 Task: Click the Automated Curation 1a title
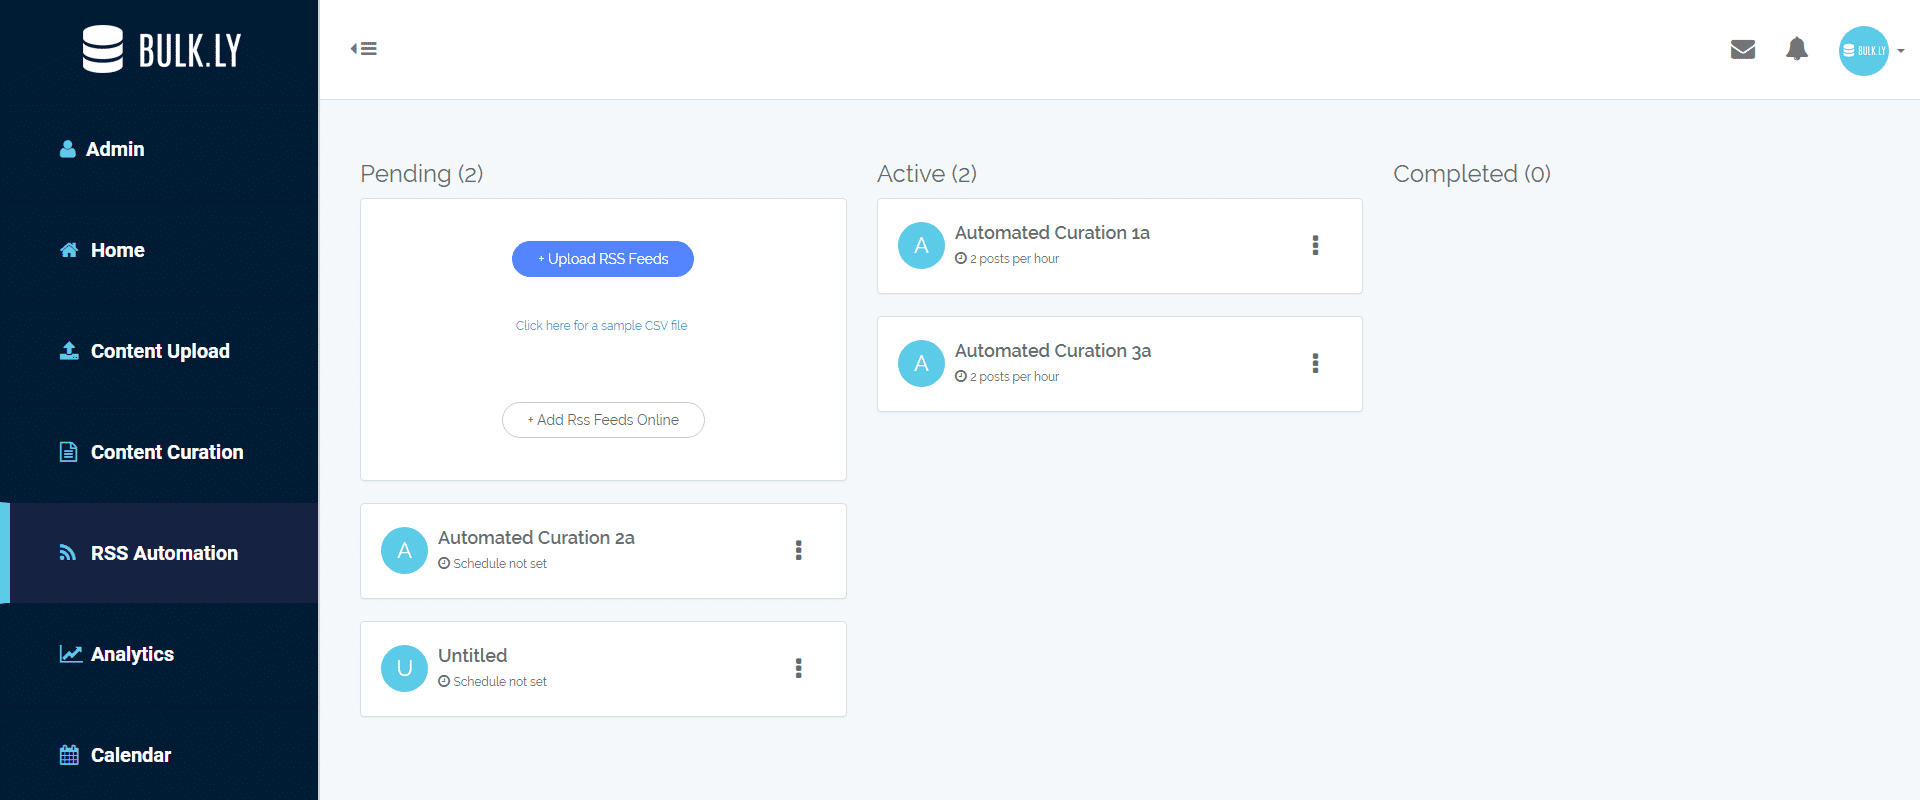point(1052,233)
